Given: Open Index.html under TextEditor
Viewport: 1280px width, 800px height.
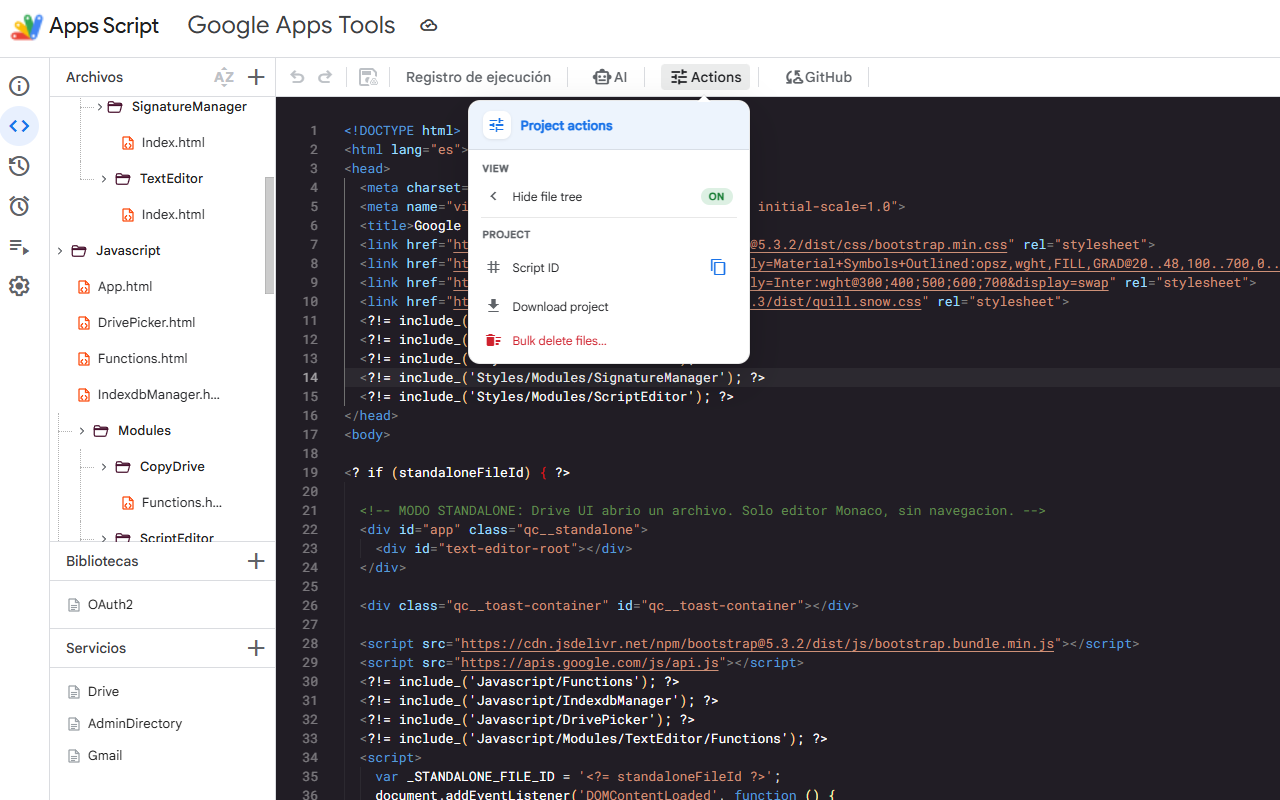Looking at the screenshot, I should pyautogui.click(x=173, y=215).
